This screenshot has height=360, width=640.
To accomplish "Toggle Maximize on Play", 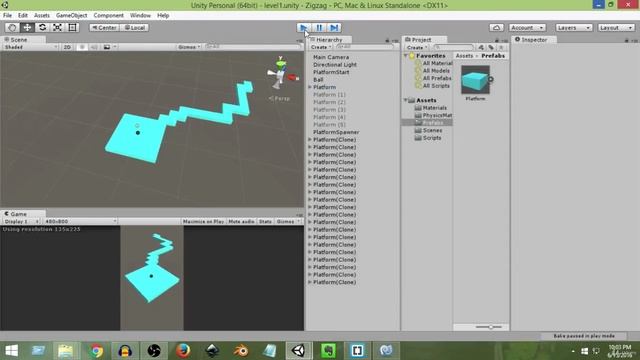I will point(203,221).
